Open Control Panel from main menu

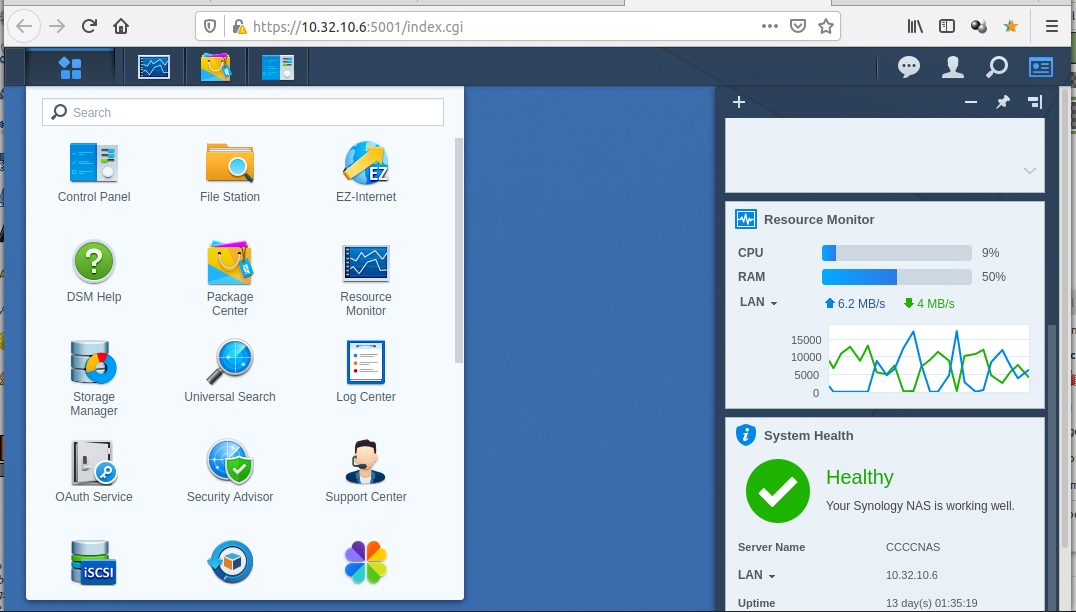point(94,163)
